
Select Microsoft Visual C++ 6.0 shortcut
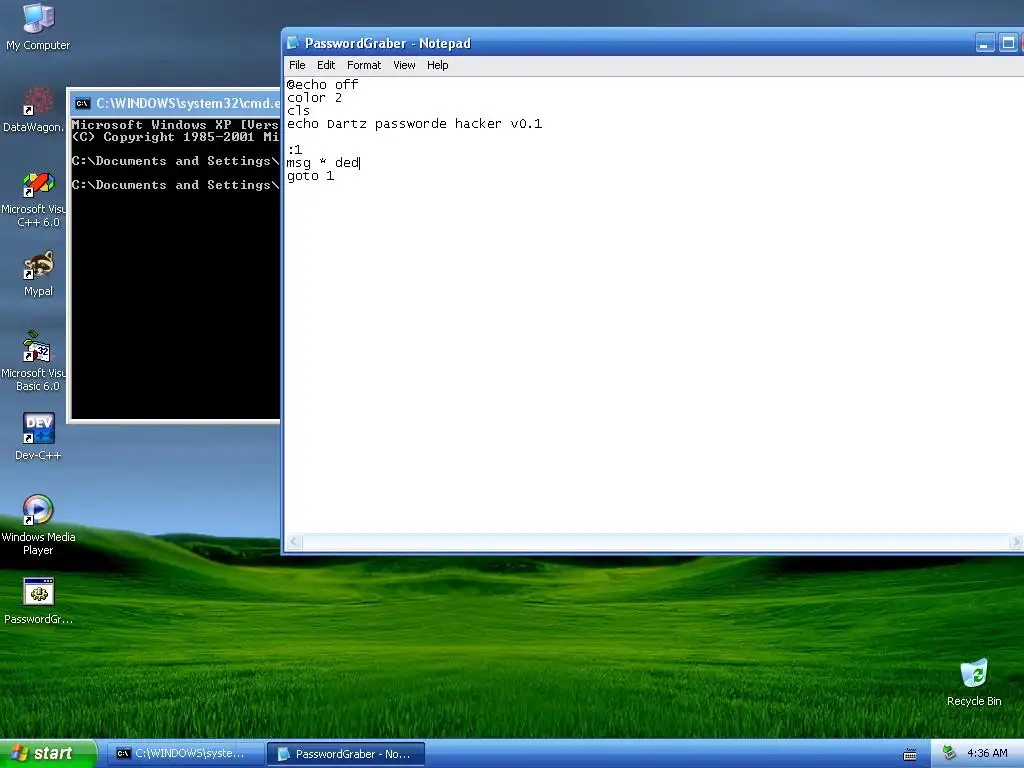point(35,199)
